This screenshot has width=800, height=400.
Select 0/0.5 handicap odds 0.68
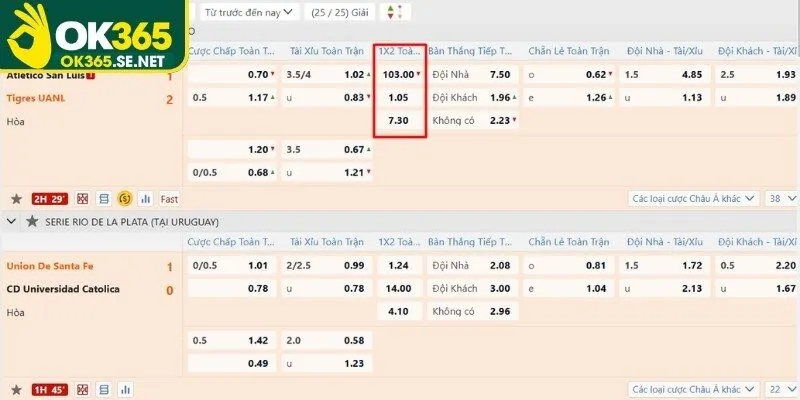(x=232, y=172)
